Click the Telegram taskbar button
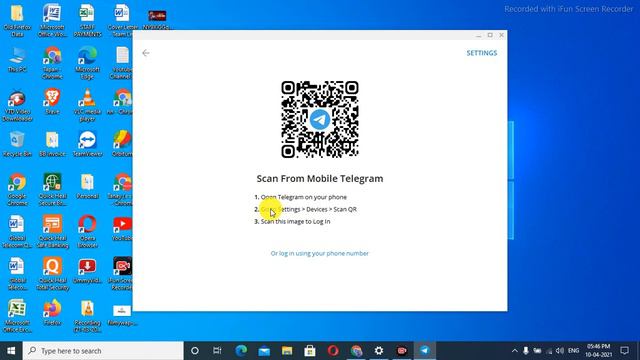 coord(425,351)
